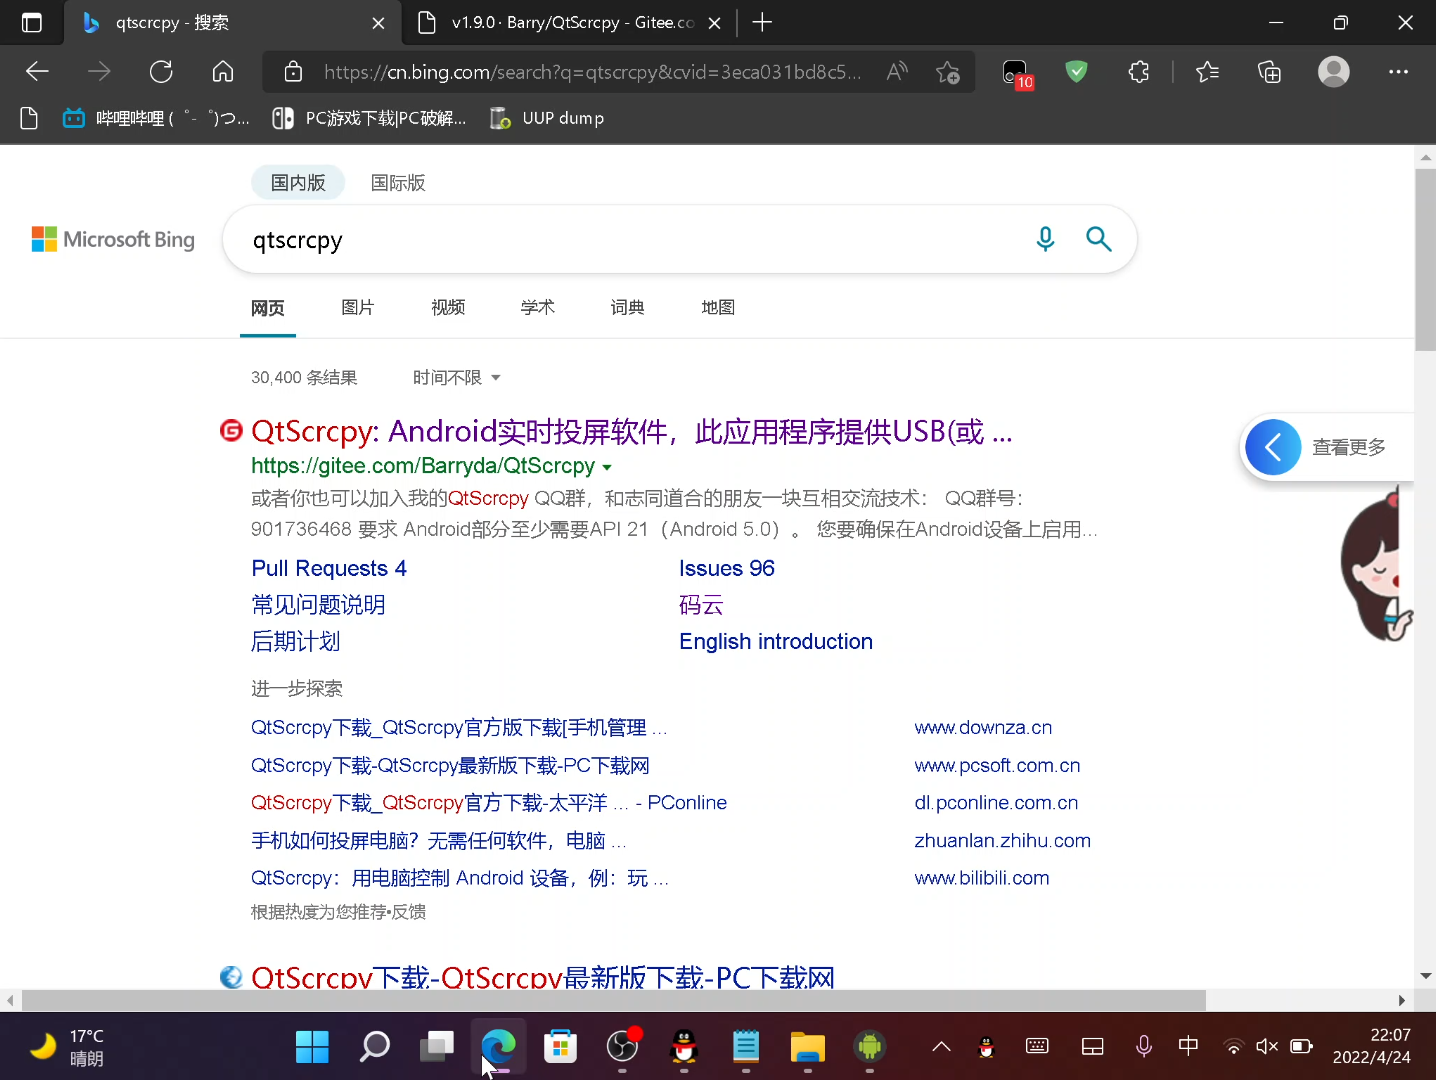Open File Explorer from taskbar
This screenshot has height=1080, width=1436.
808,1047
